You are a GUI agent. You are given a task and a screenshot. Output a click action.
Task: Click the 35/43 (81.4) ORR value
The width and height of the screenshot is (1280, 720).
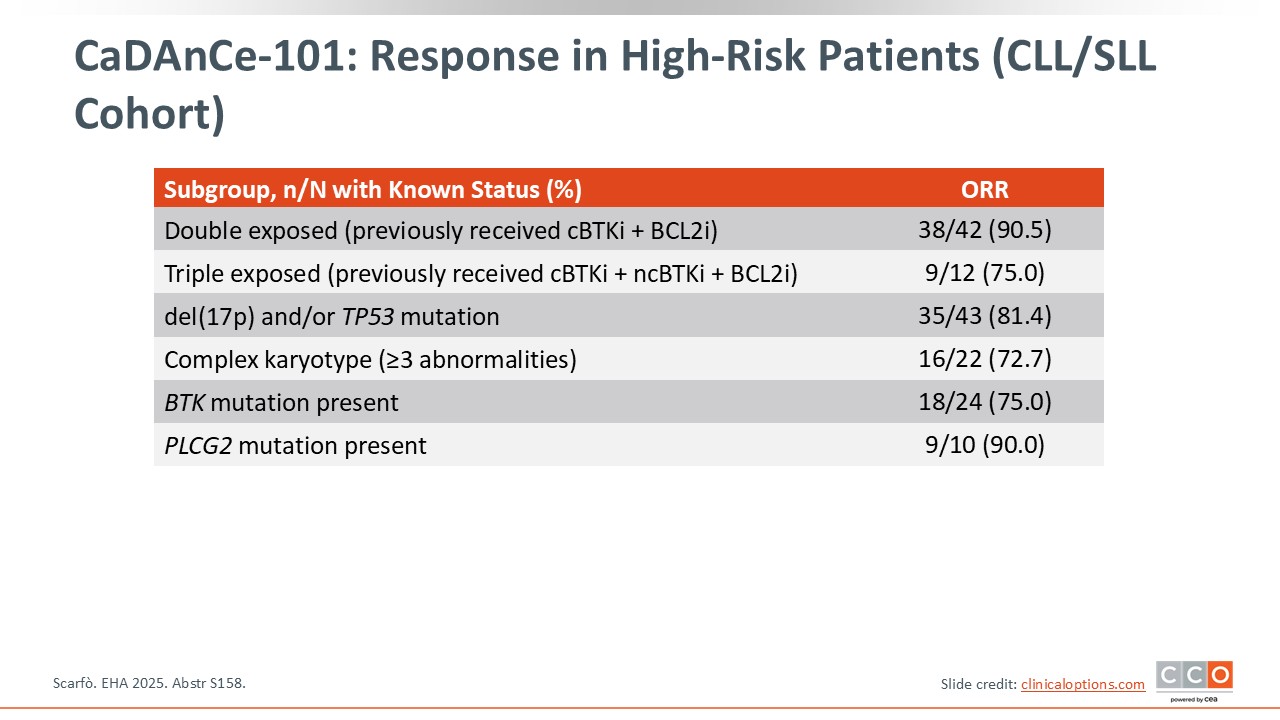[x=984, y=317]
